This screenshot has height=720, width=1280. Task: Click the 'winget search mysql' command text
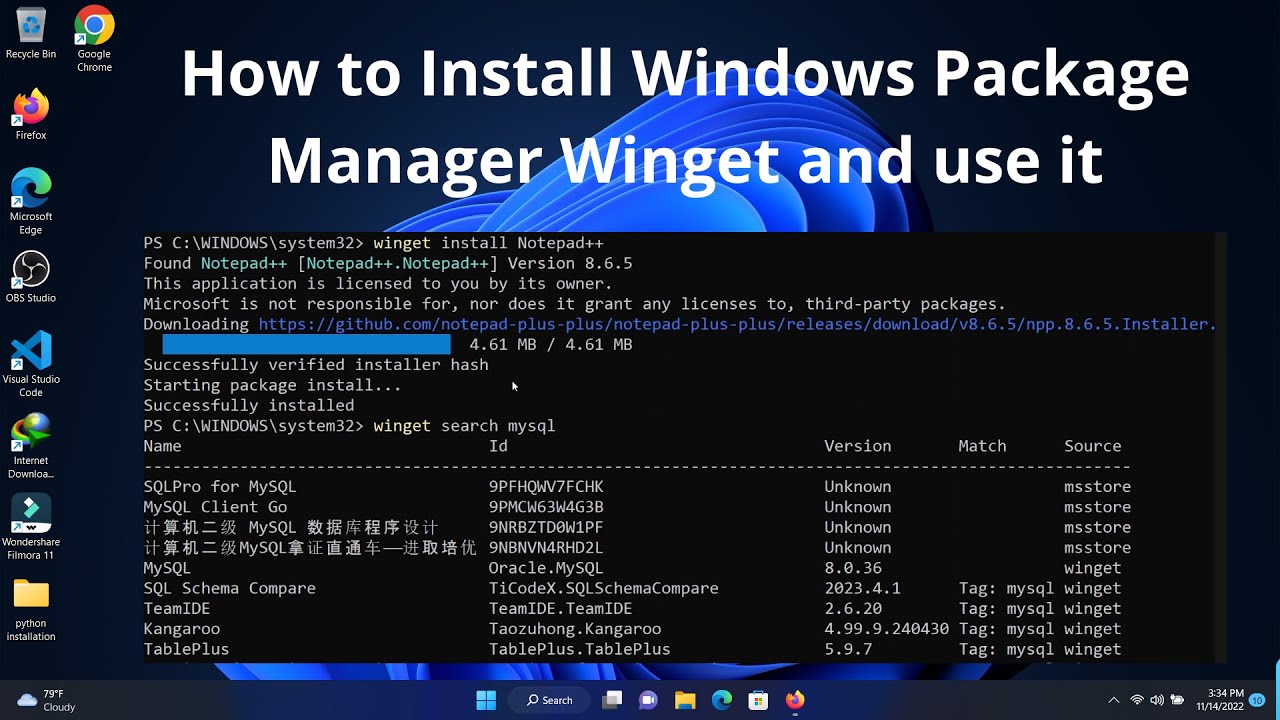[x=464, y=426]
